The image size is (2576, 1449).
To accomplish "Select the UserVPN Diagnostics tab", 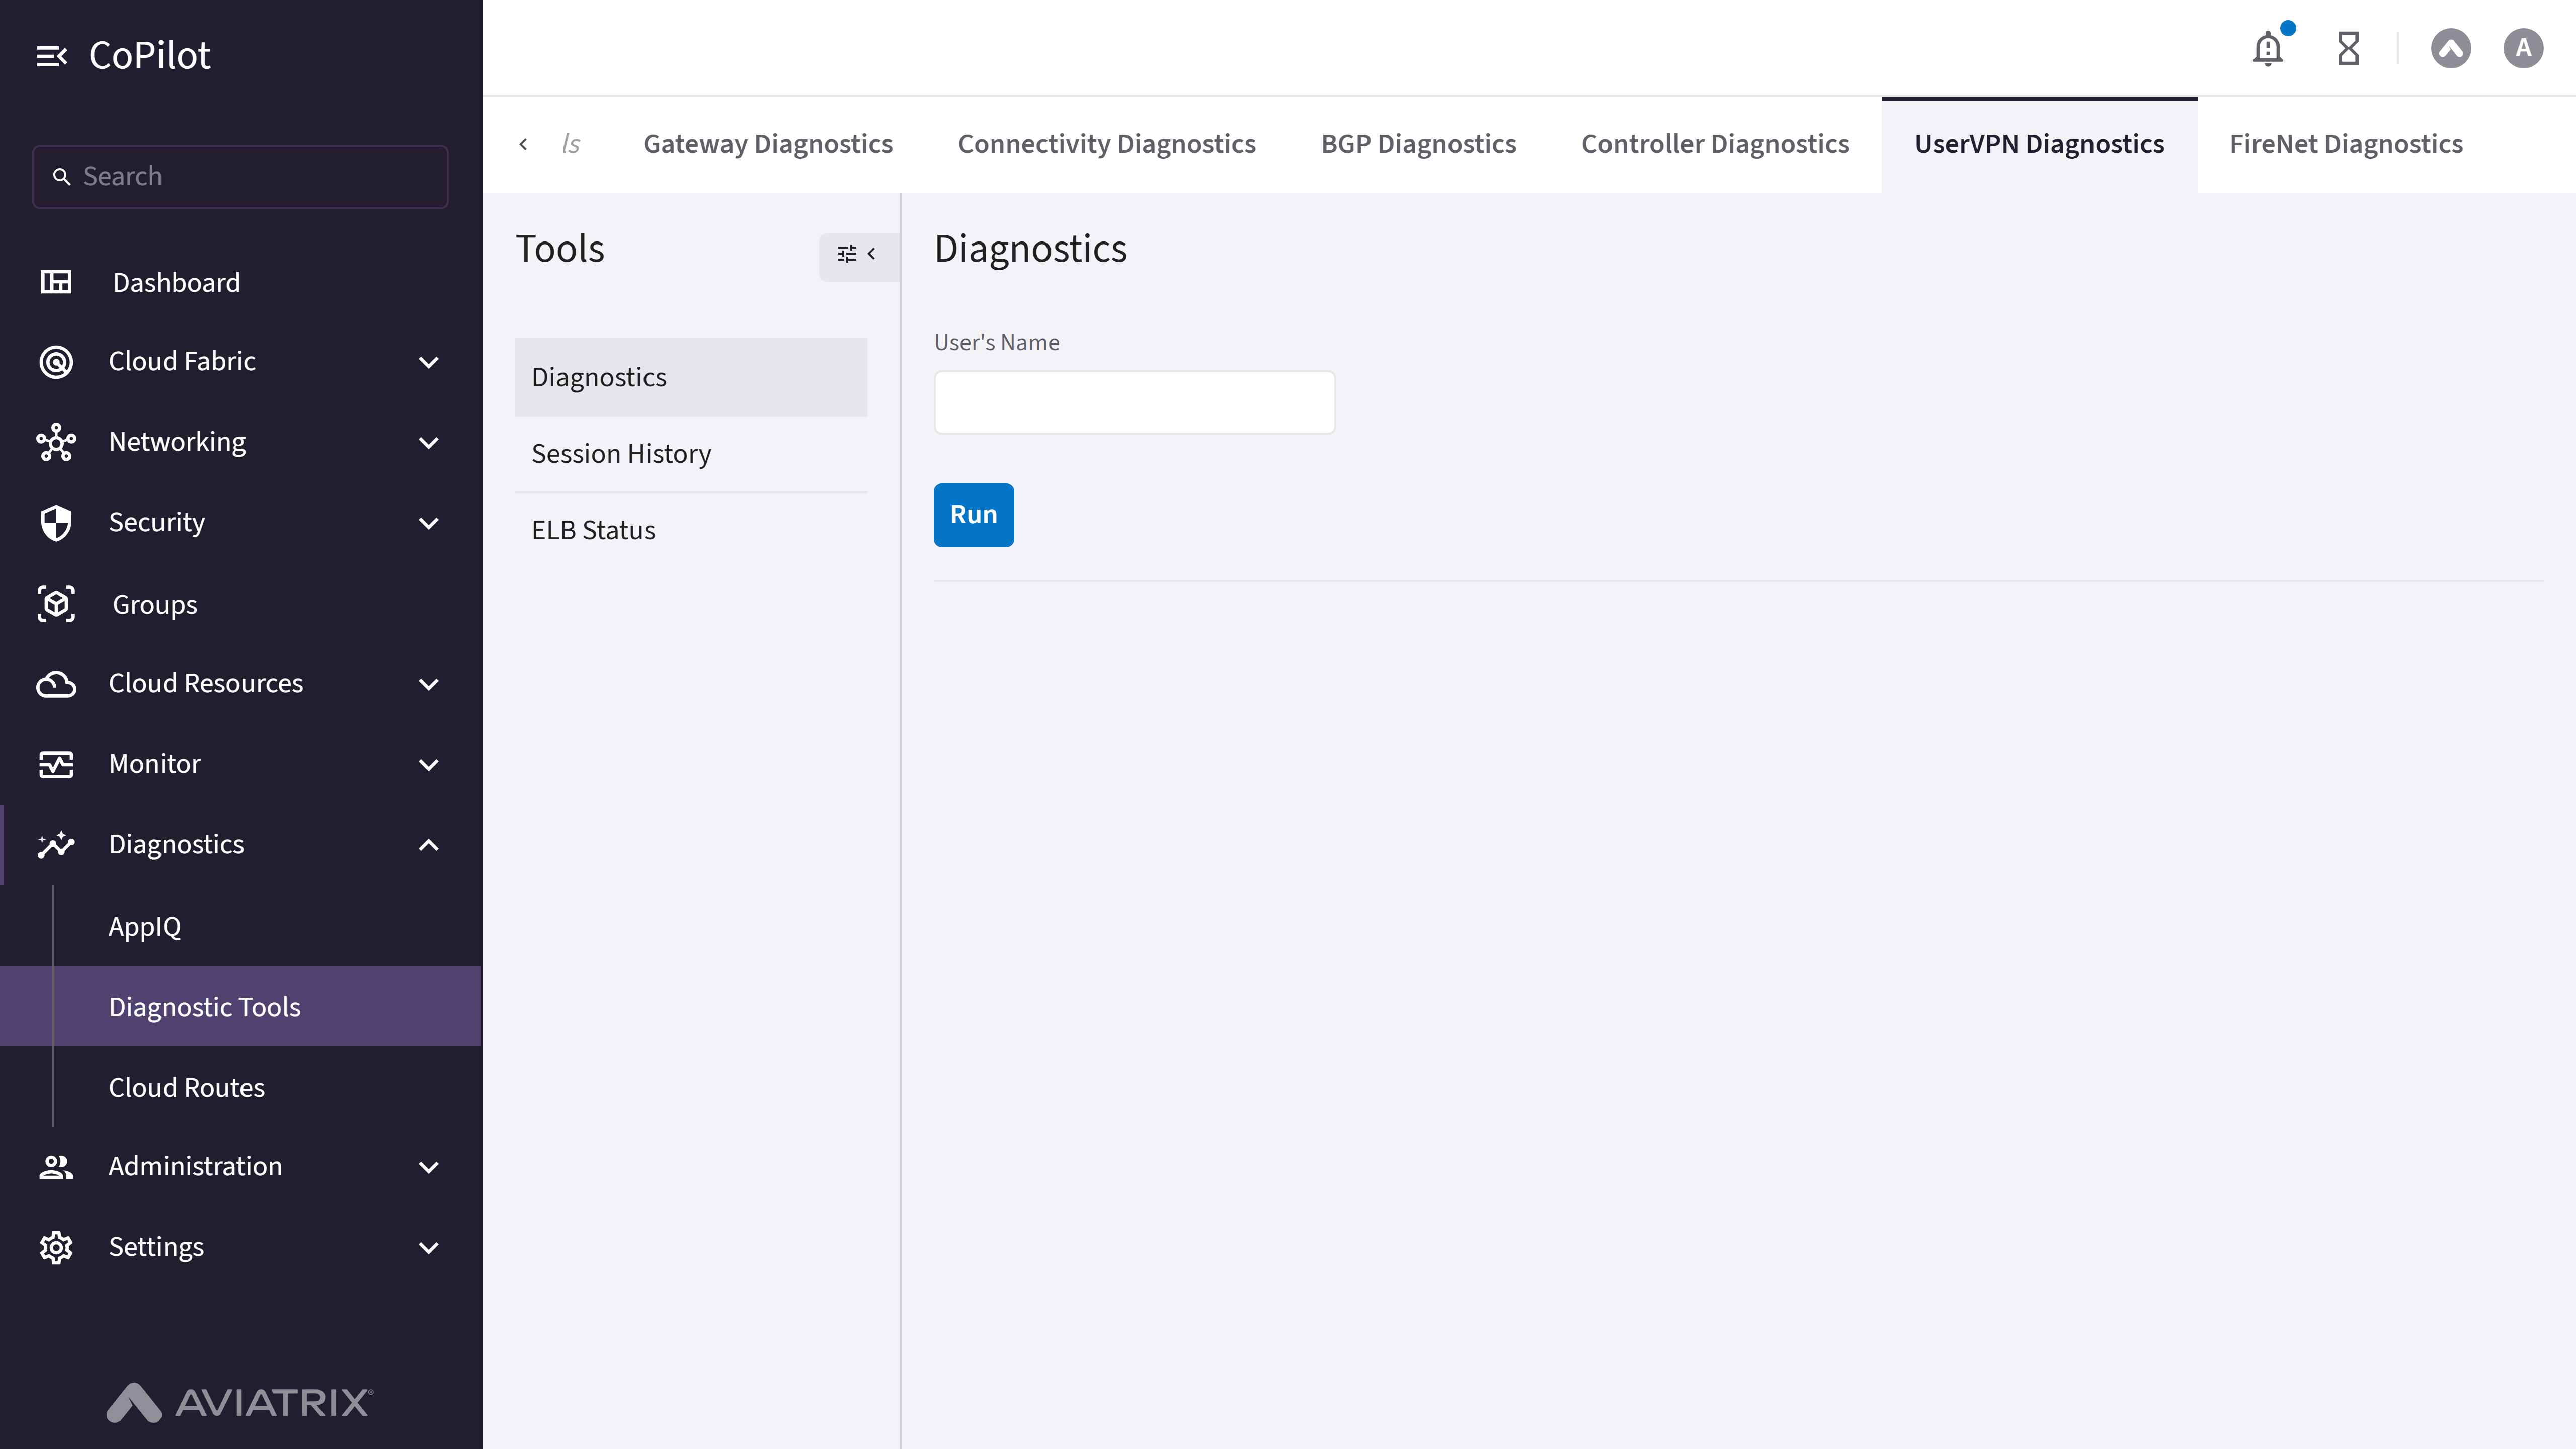I will pos(2039,144).
